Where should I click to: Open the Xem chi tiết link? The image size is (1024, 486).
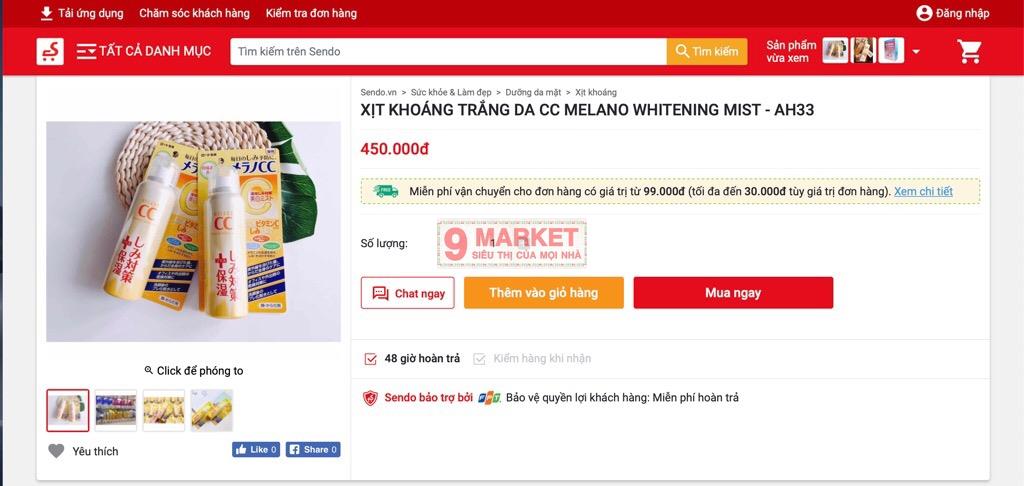(x=923, y=191)
